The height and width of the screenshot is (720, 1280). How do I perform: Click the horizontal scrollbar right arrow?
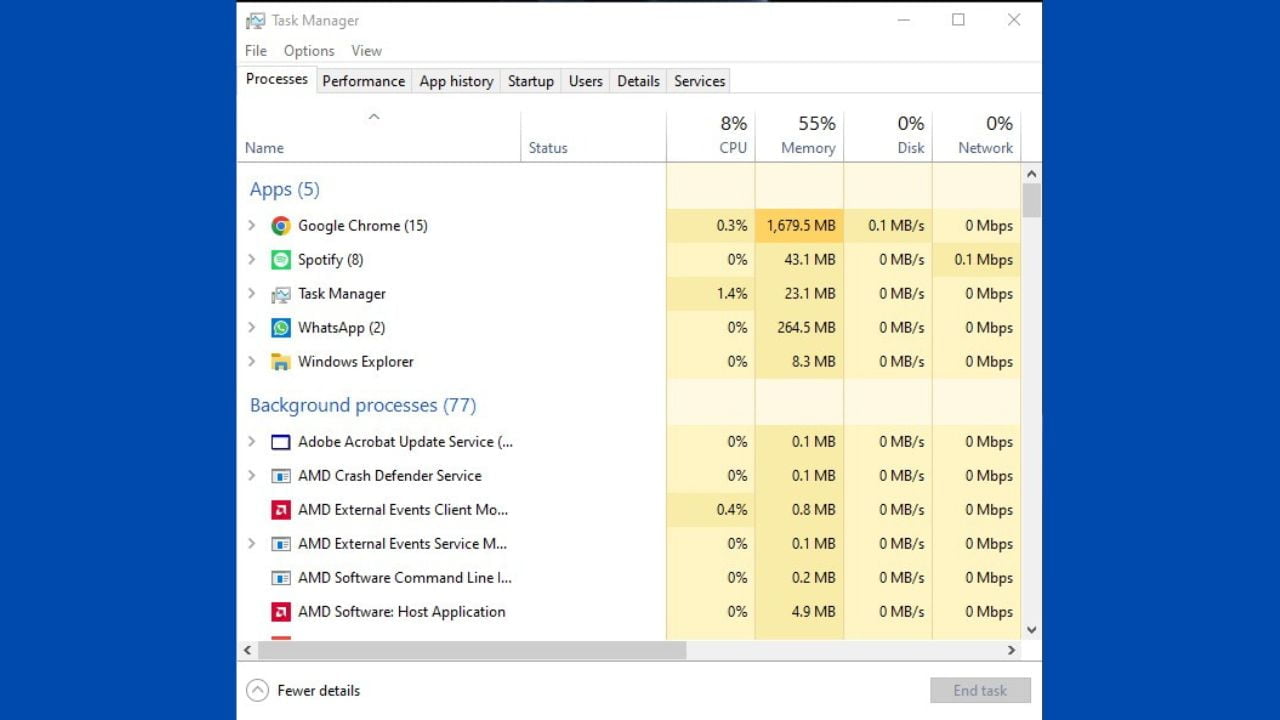[x=1011, y=650]
